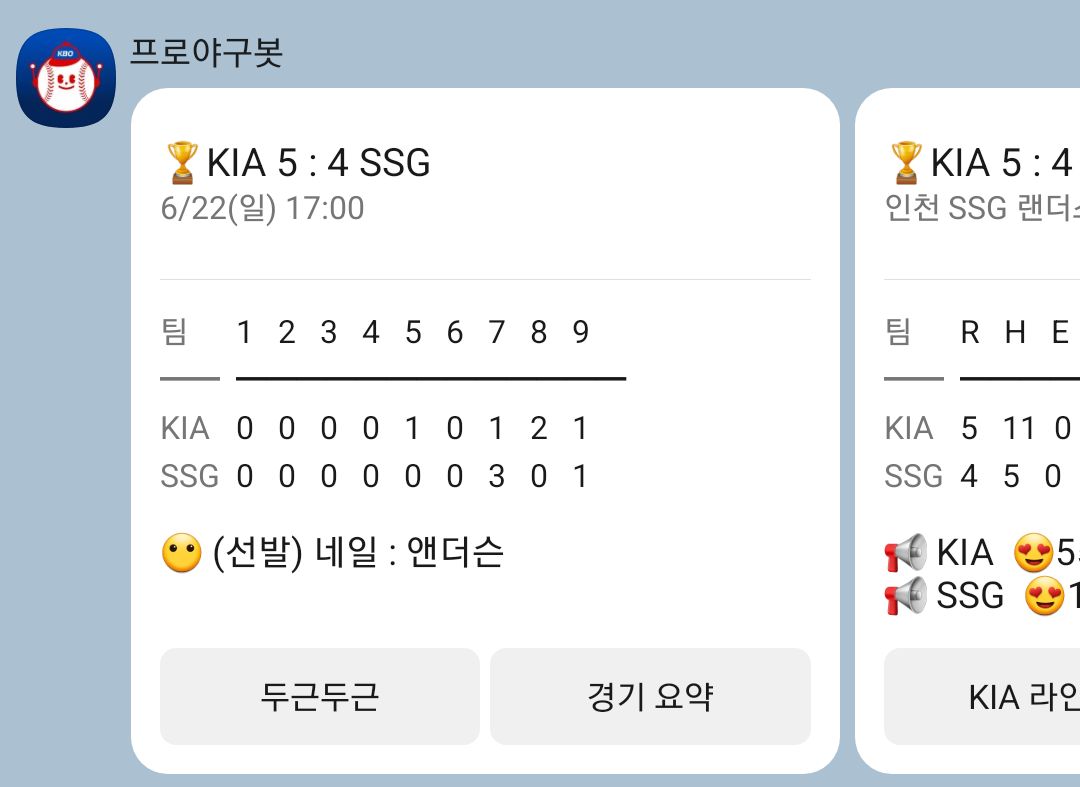
Task: Click the face emoji next to 선발
Action: (x=181, y=553)
